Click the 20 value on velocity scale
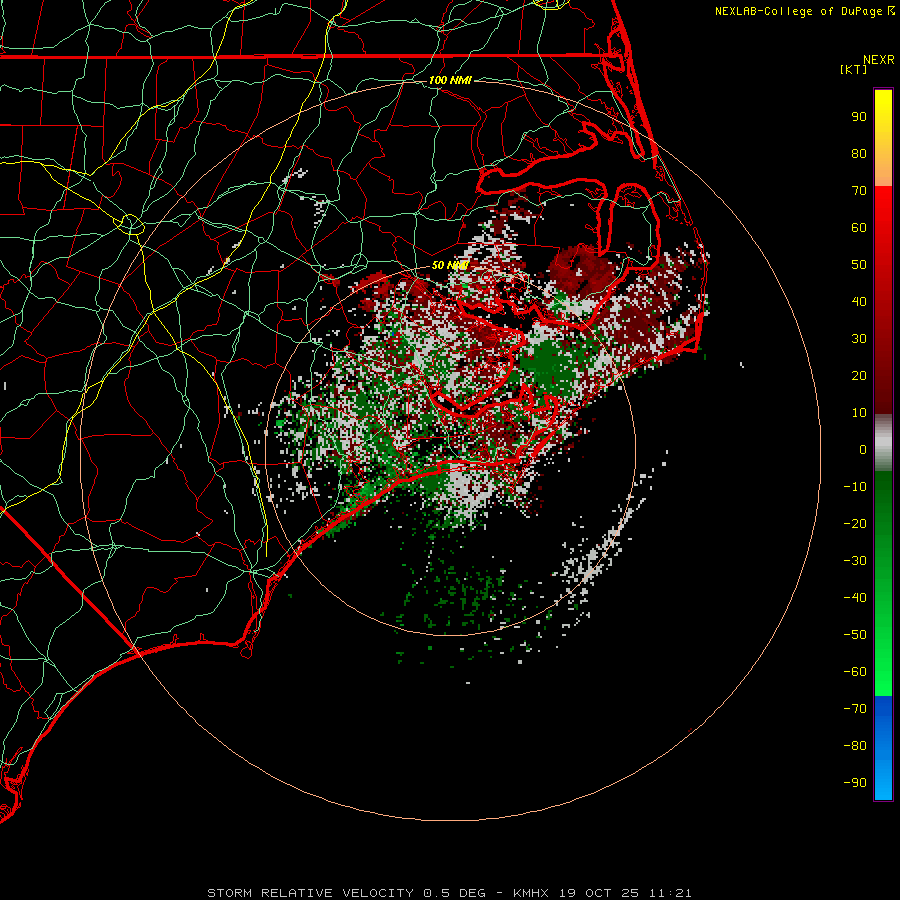The height and width of the screenshot is (900, 900). [859, 375]
